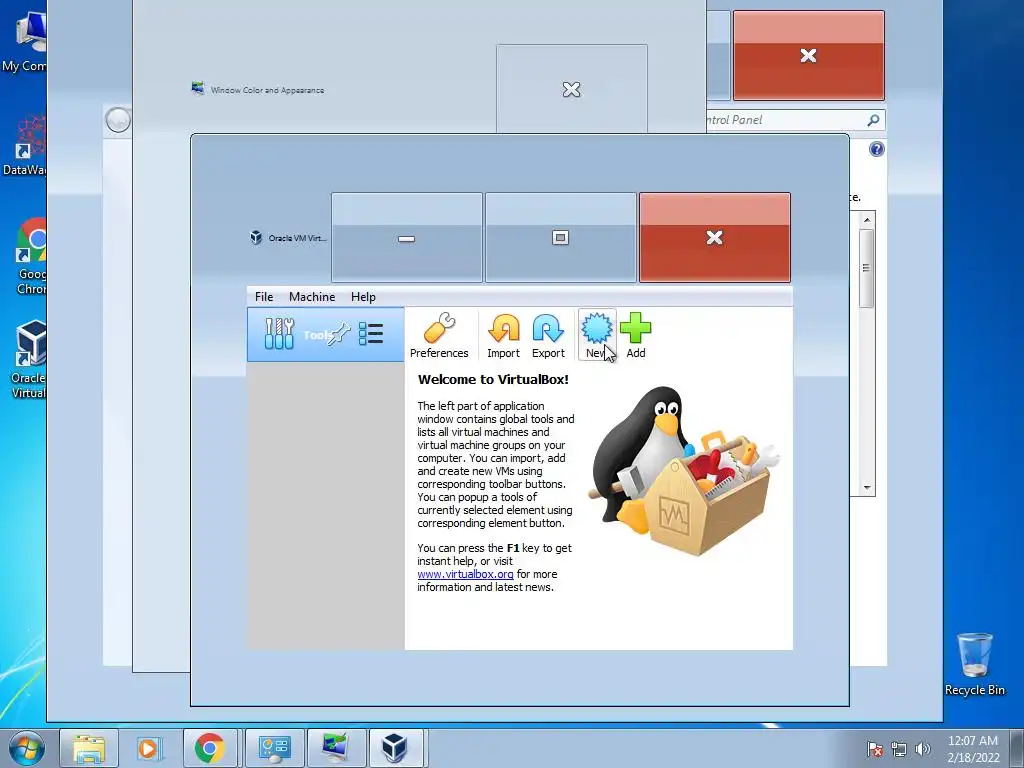Image resolution: width=1024 pixels, height=768 pixels.
Task: Click the Import appliance toolbar icon
Action: point(503,335)
